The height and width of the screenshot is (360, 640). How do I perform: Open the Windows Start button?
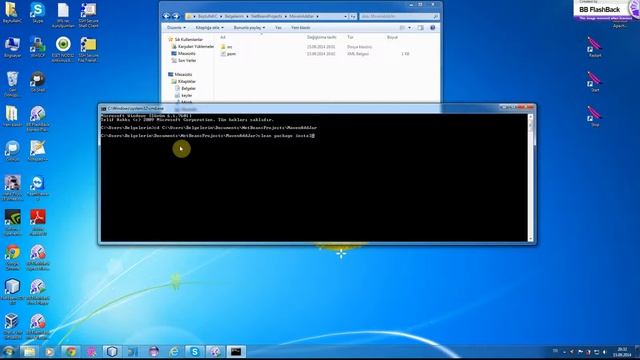click(x=8, y=351)
